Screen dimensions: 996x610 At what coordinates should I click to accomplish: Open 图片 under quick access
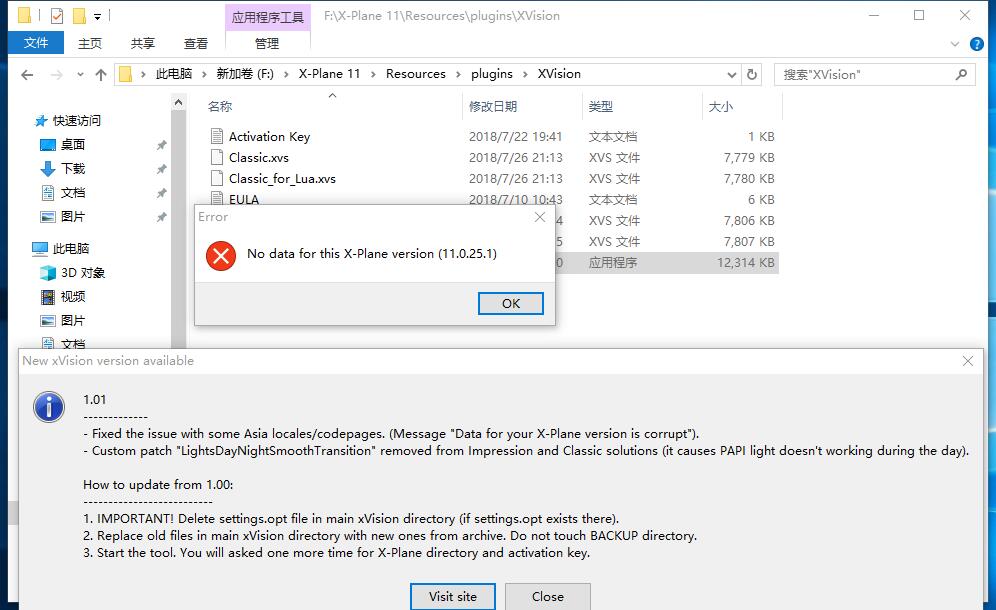click(72, 217)
